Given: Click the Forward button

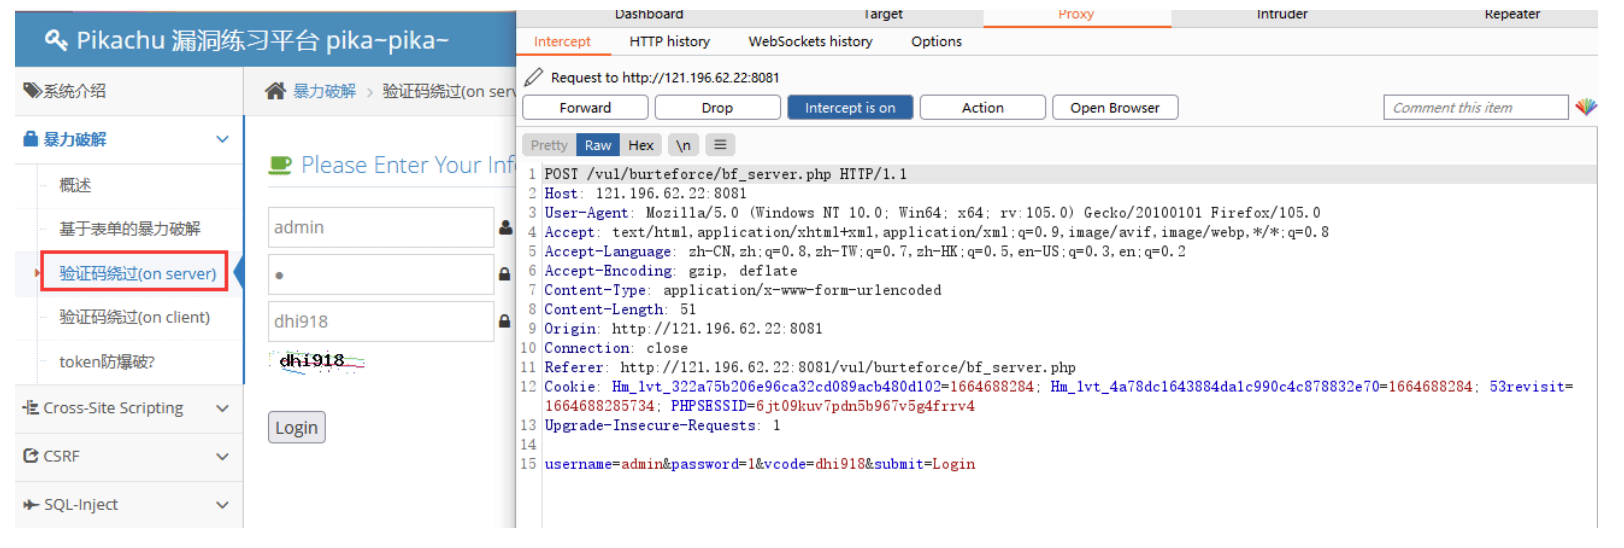Looking at the screenshot, I should coord(585,108).
